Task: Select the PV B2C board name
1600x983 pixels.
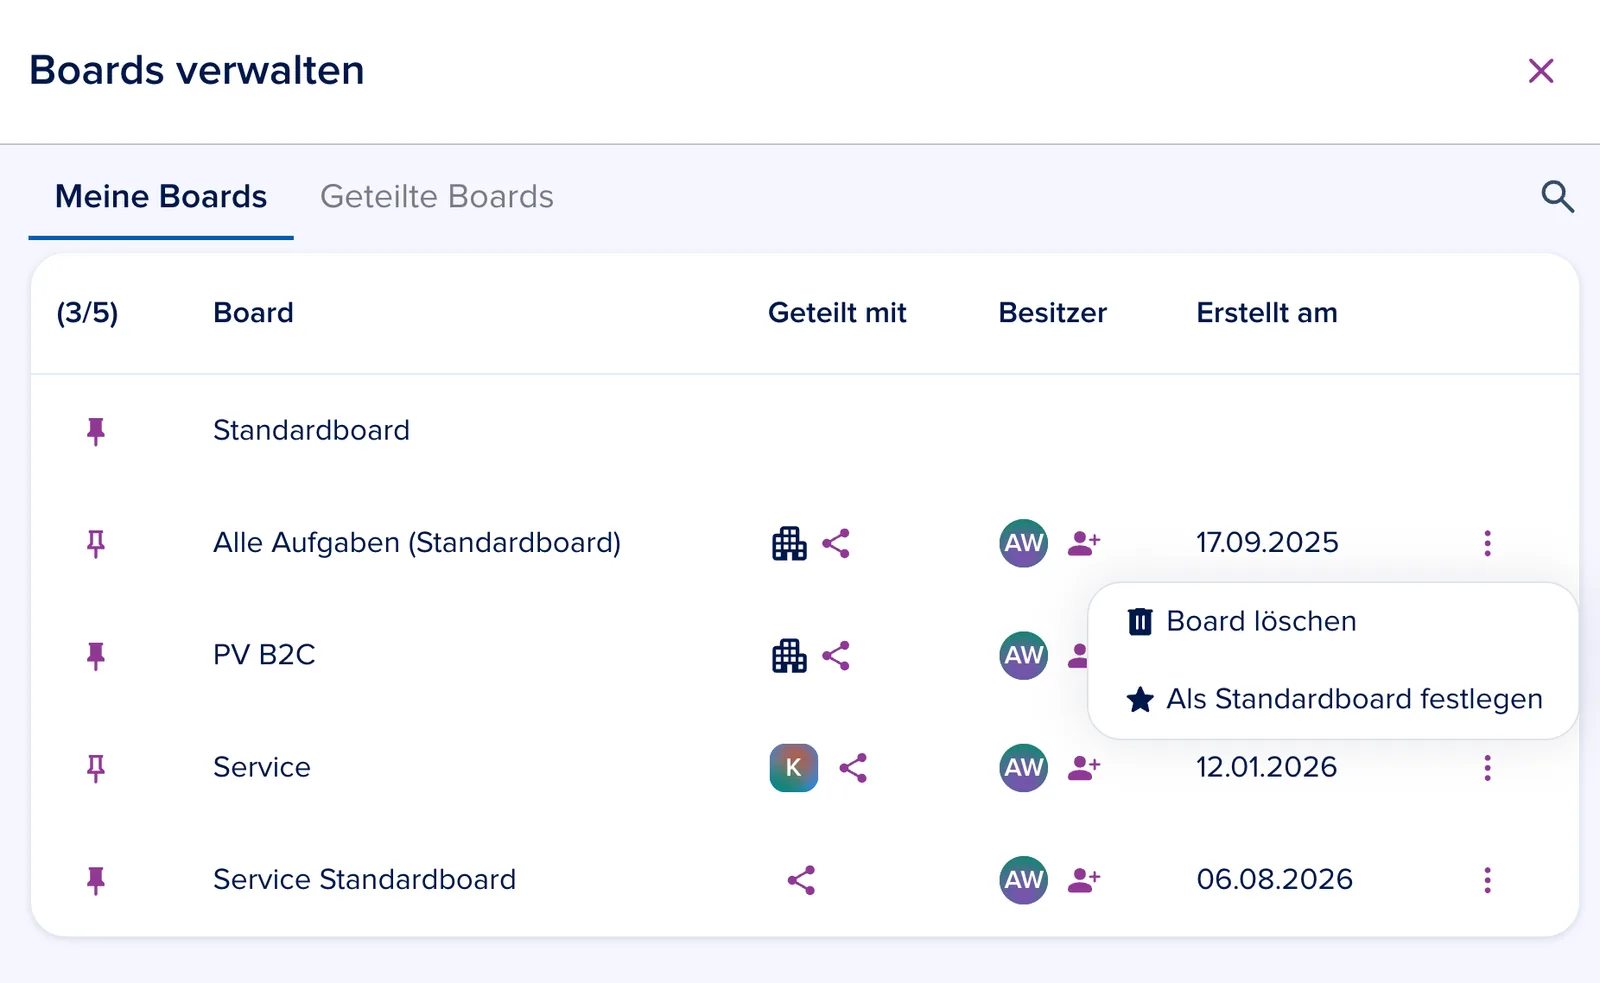Action: [x=264, y=655]
